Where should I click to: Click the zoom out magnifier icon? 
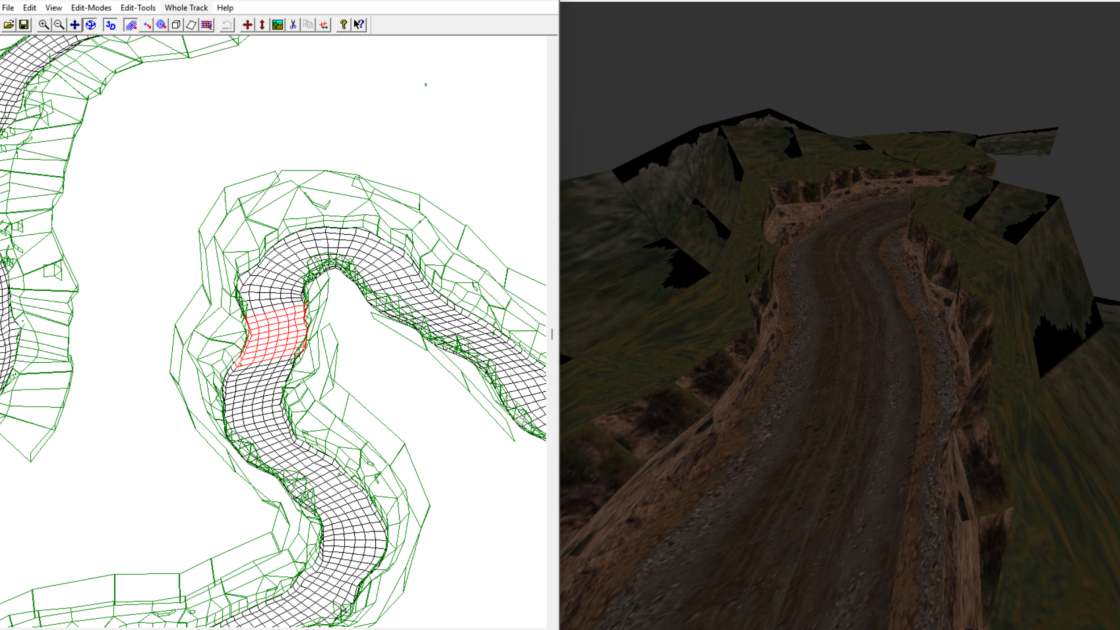pos(59,25)
